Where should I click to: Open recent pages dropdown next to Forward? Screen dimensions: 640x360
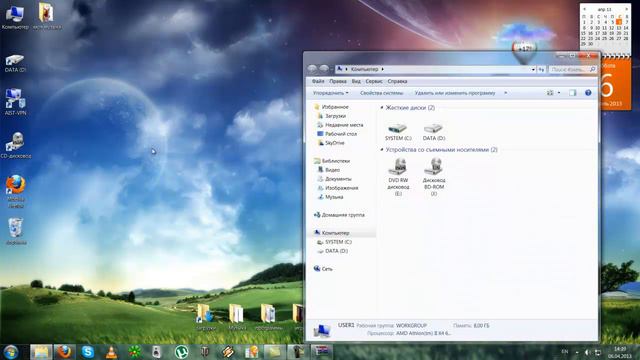pyautogui.click(x=332, y=69)
